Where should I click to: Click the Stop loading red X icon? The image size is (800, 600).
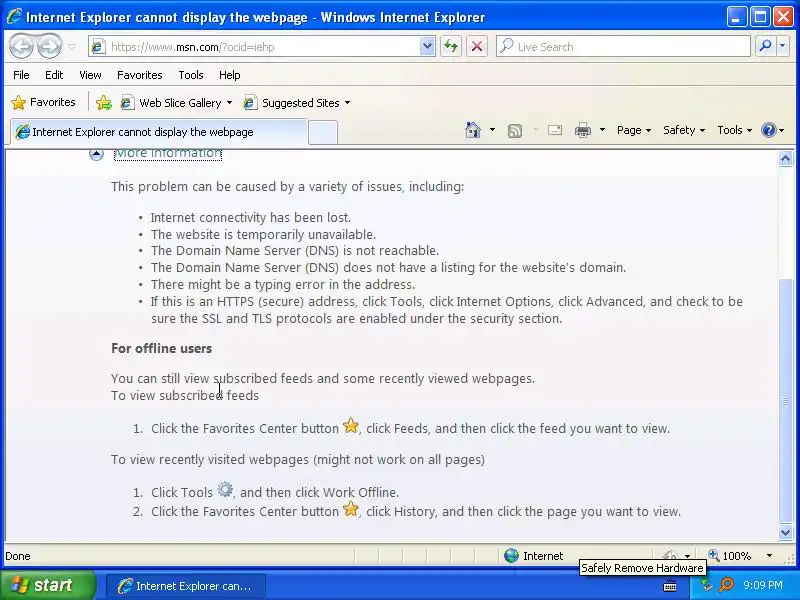tap(477, 47)
